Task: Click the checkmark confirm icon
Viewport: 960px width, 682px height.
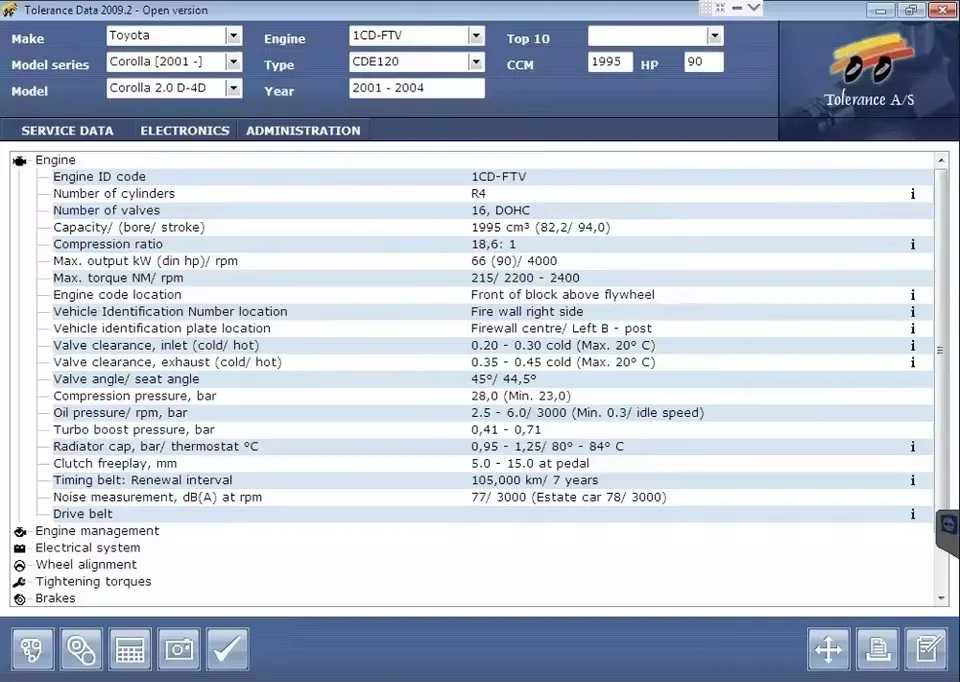Action: (227, 649)
